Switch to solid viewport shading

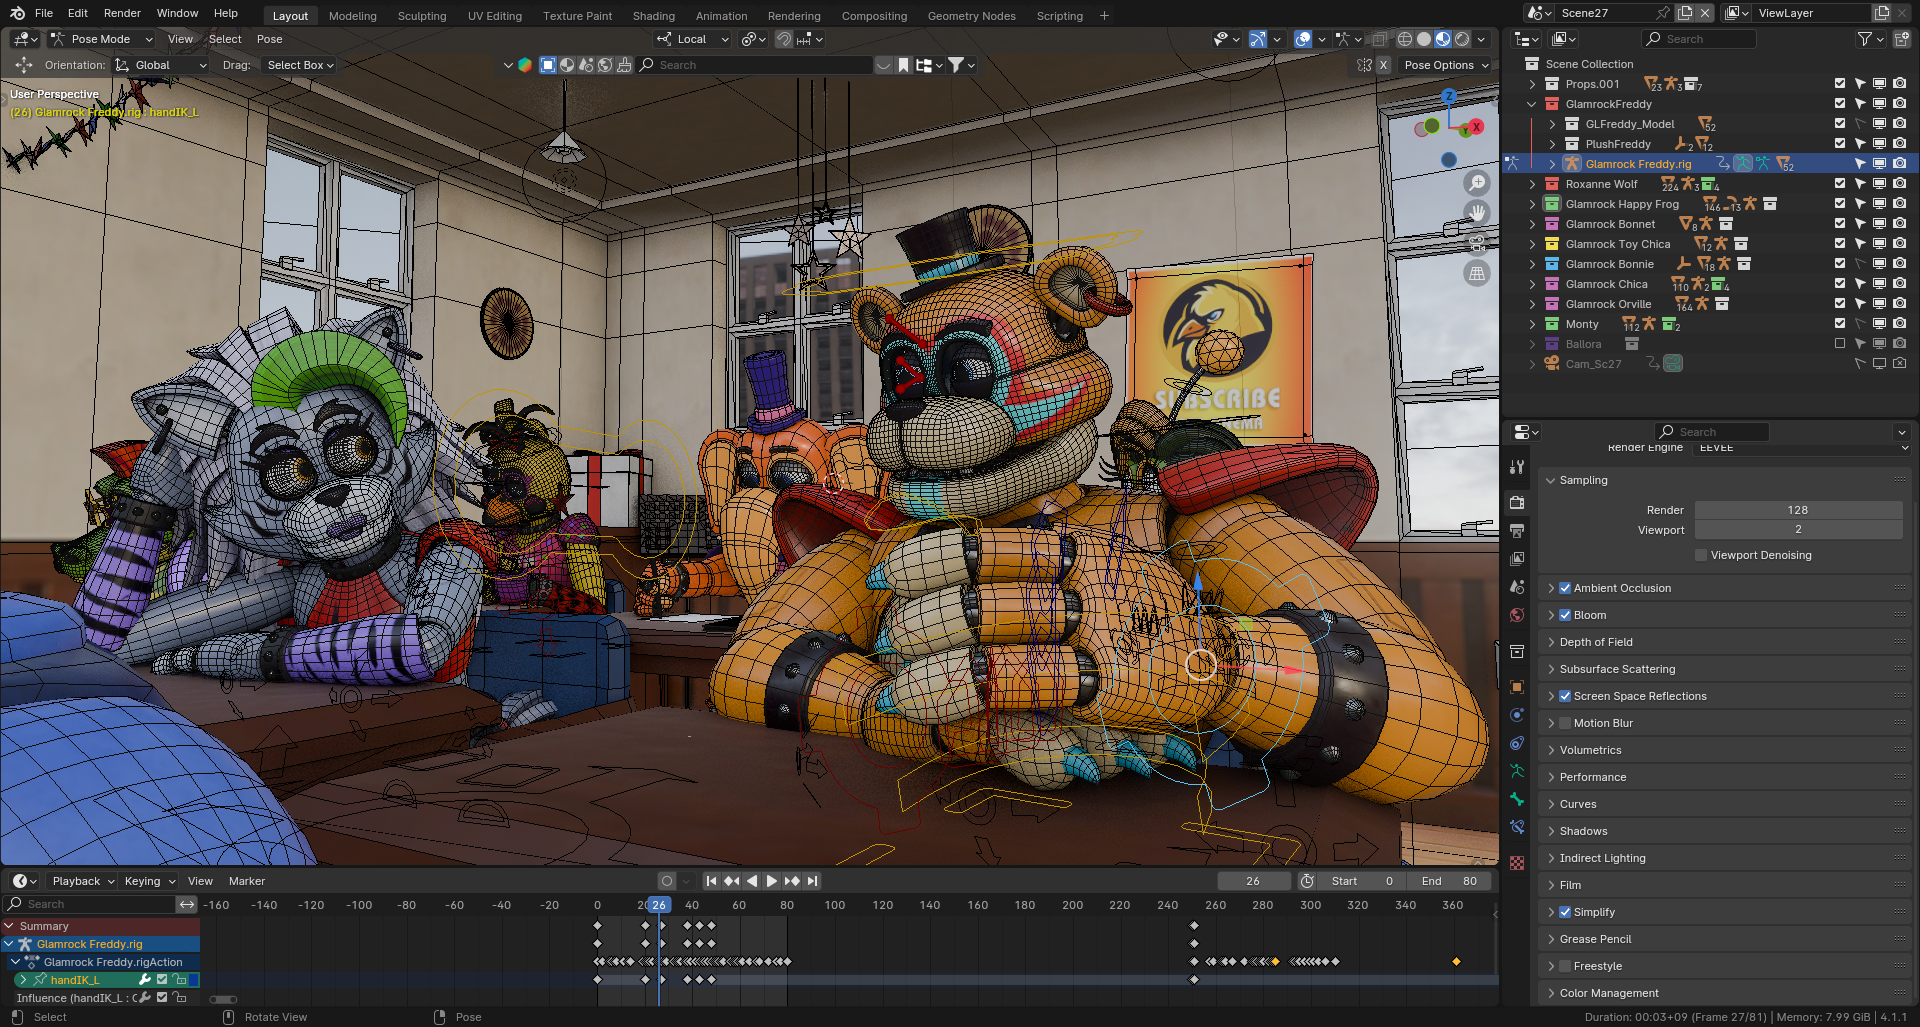click(1424, 39)
